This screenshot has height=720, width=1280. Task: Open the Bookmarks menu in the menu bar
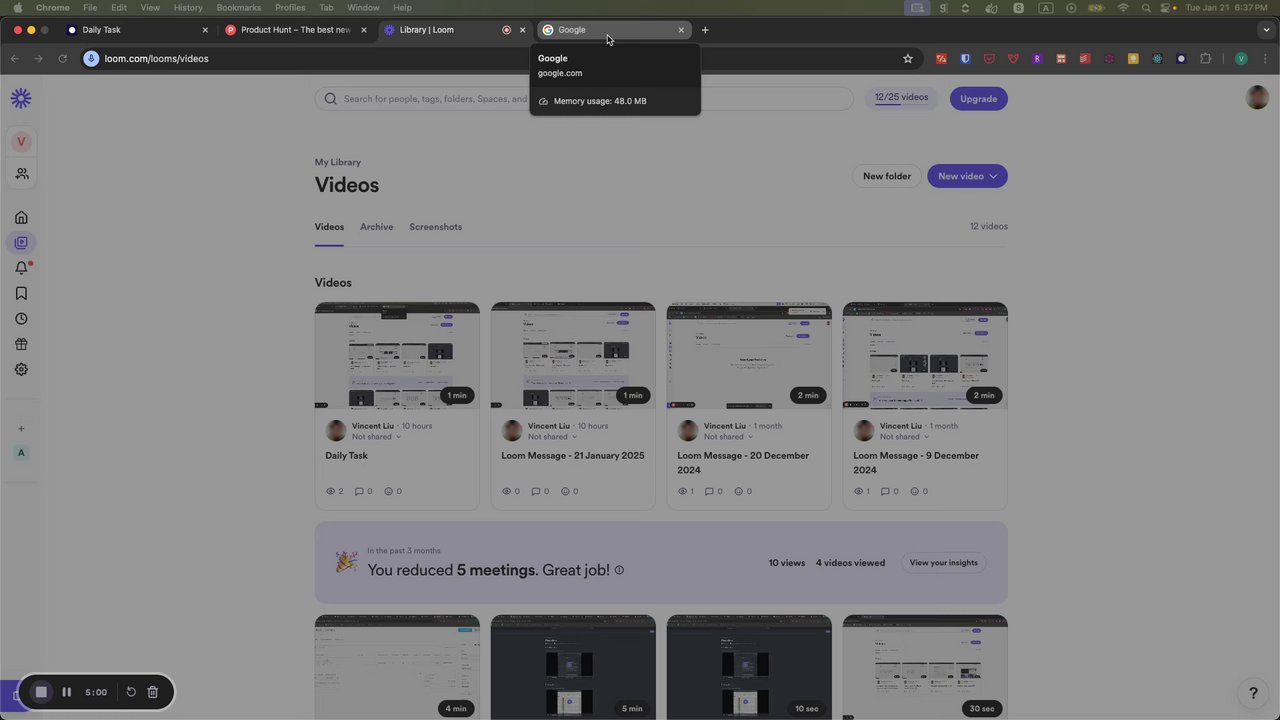coord(239,8)
